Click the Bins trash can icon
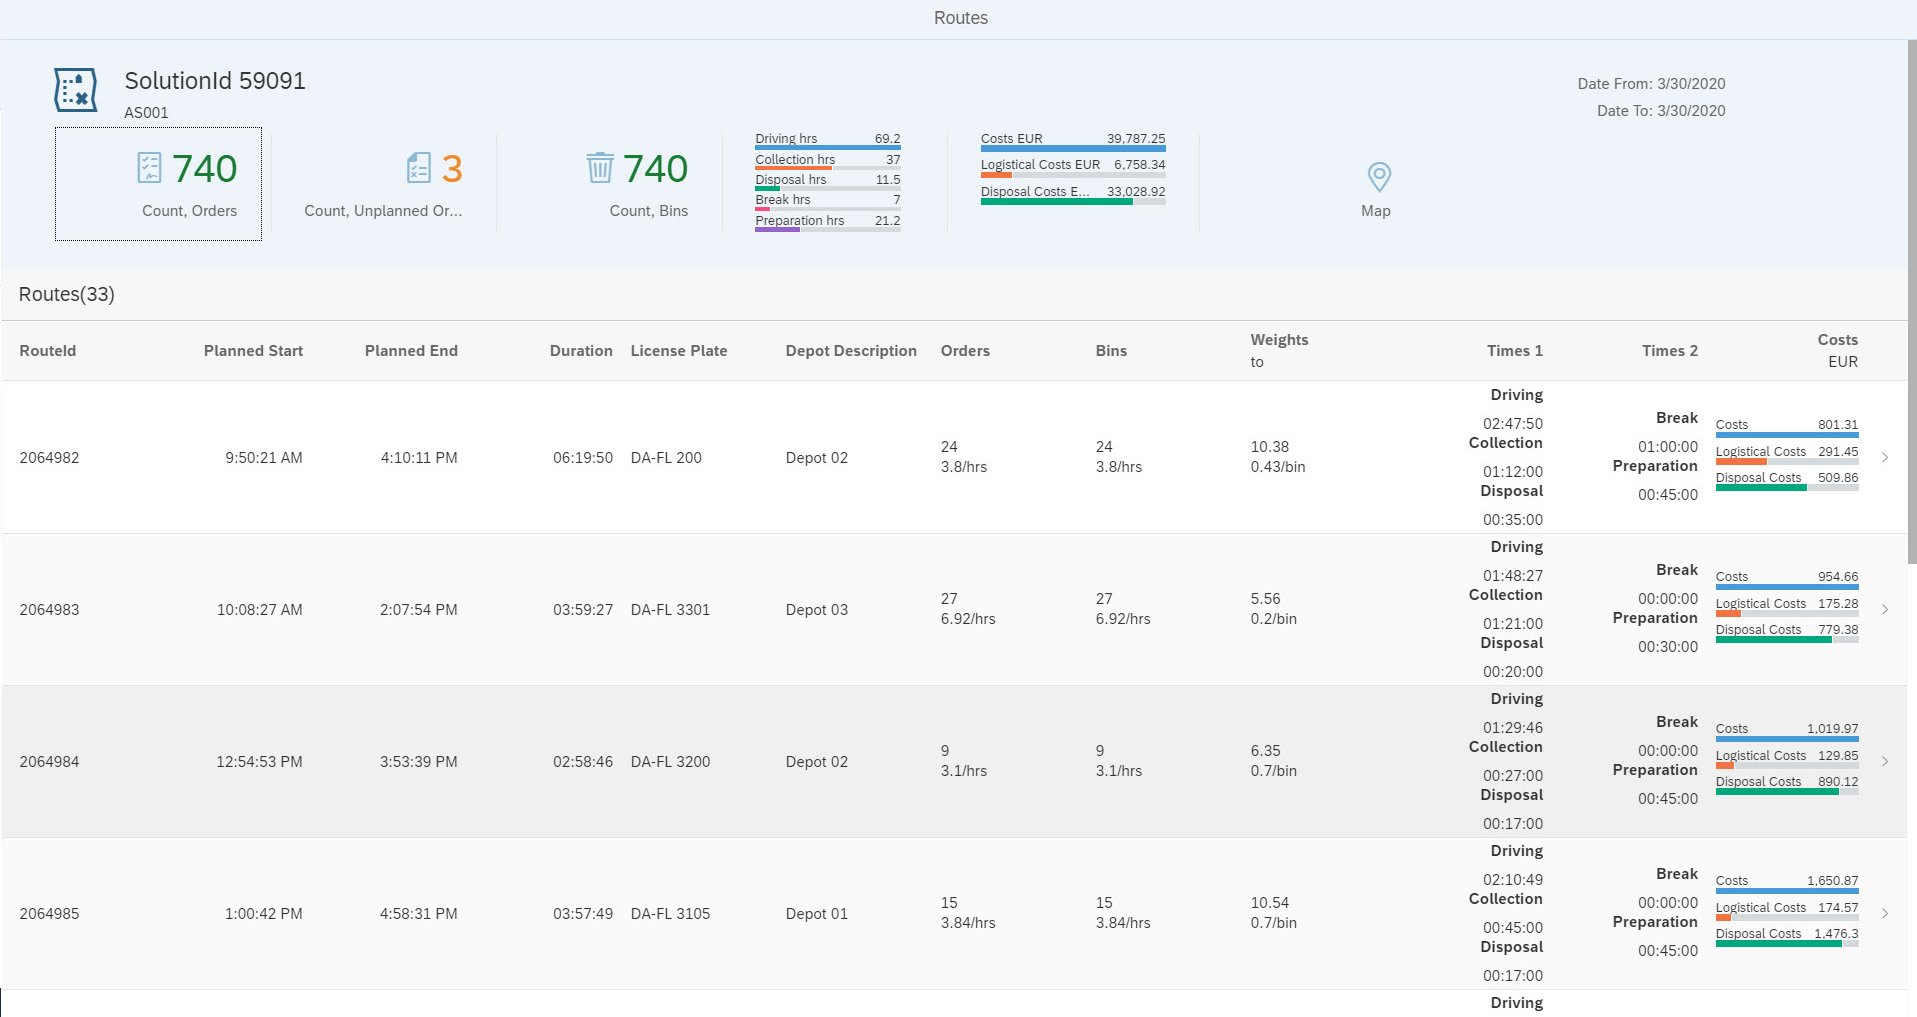 pos(600,168)
